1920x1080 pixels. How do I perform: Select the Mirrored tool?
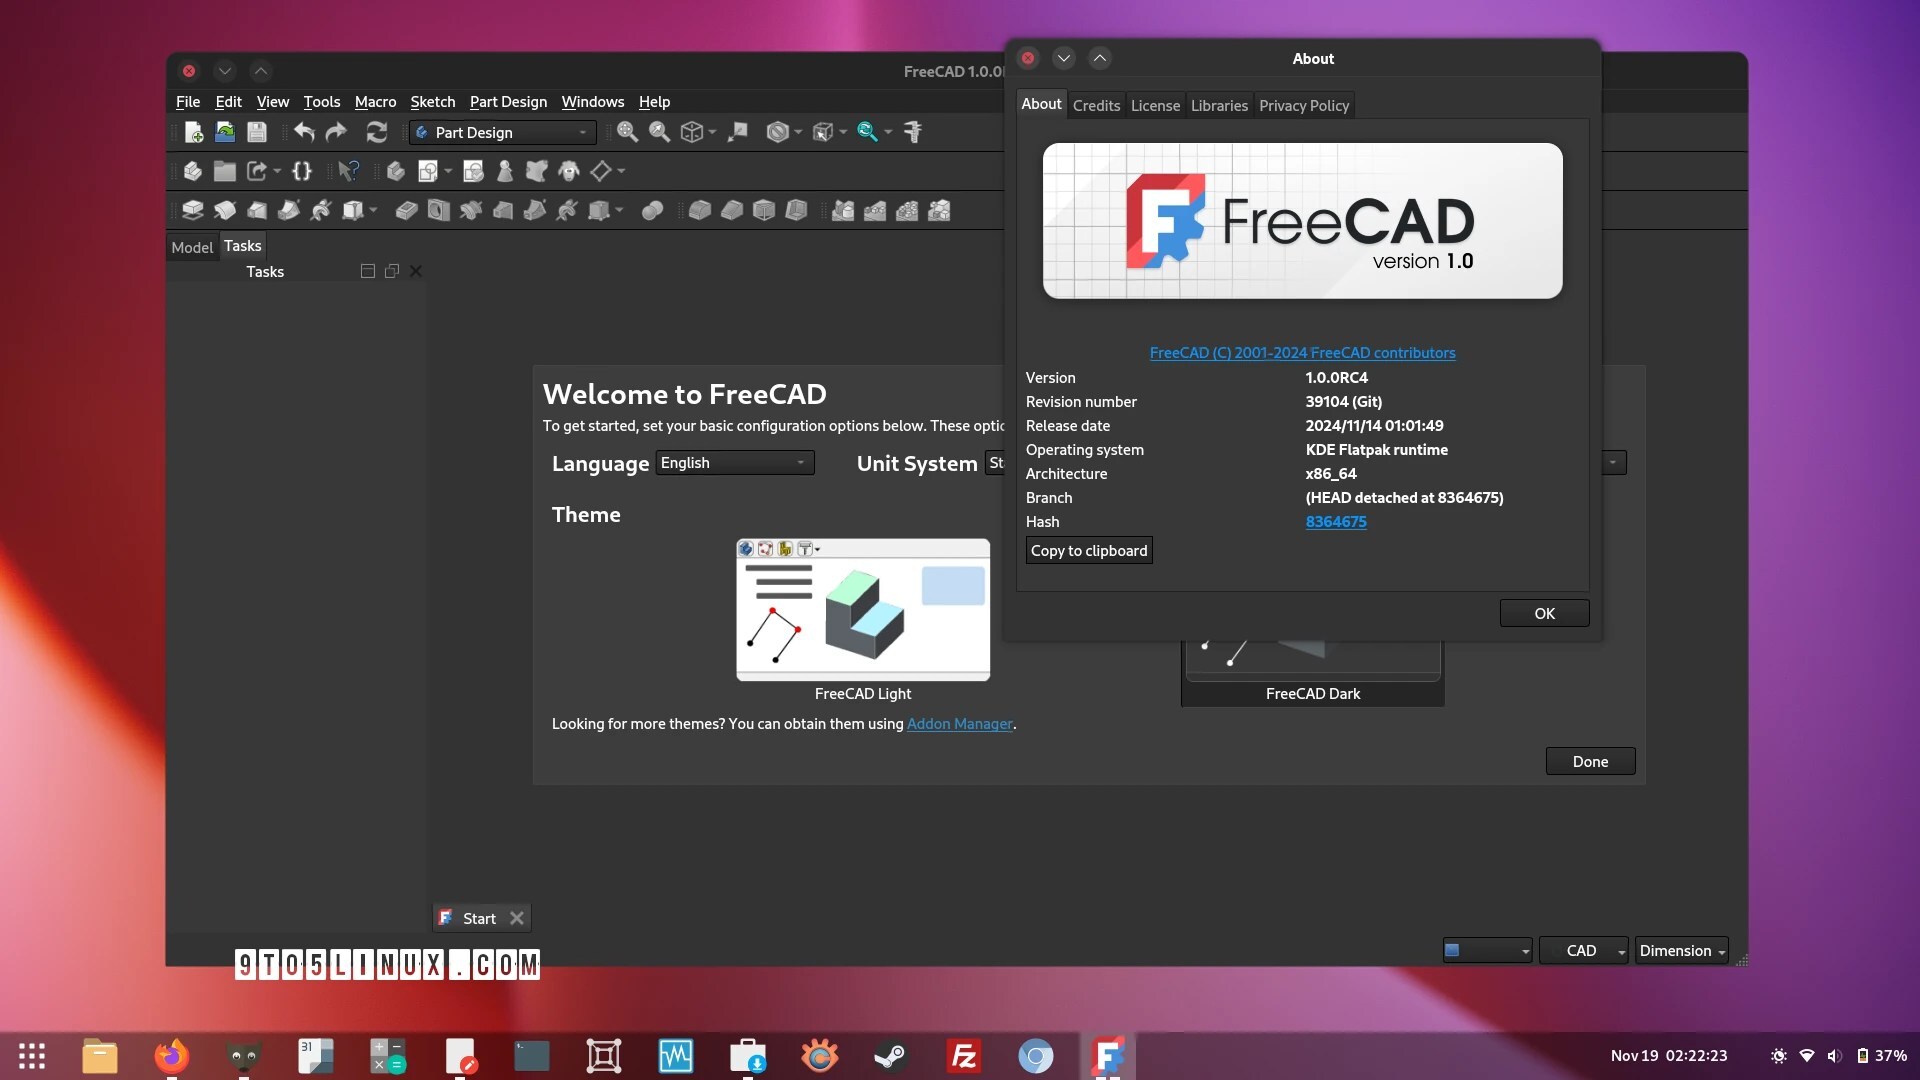843,210
